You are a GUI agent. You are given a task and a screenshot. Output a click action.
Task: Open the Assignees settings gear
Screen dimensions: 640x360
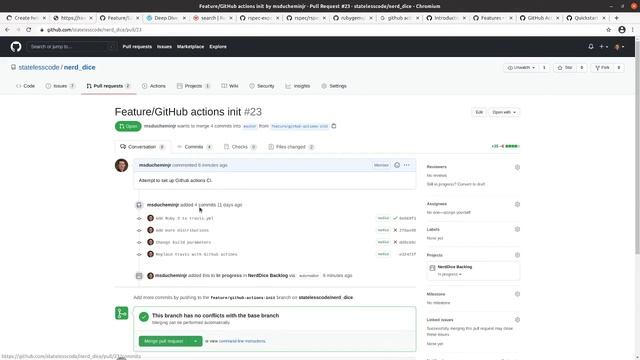click(x=517, y=204)
